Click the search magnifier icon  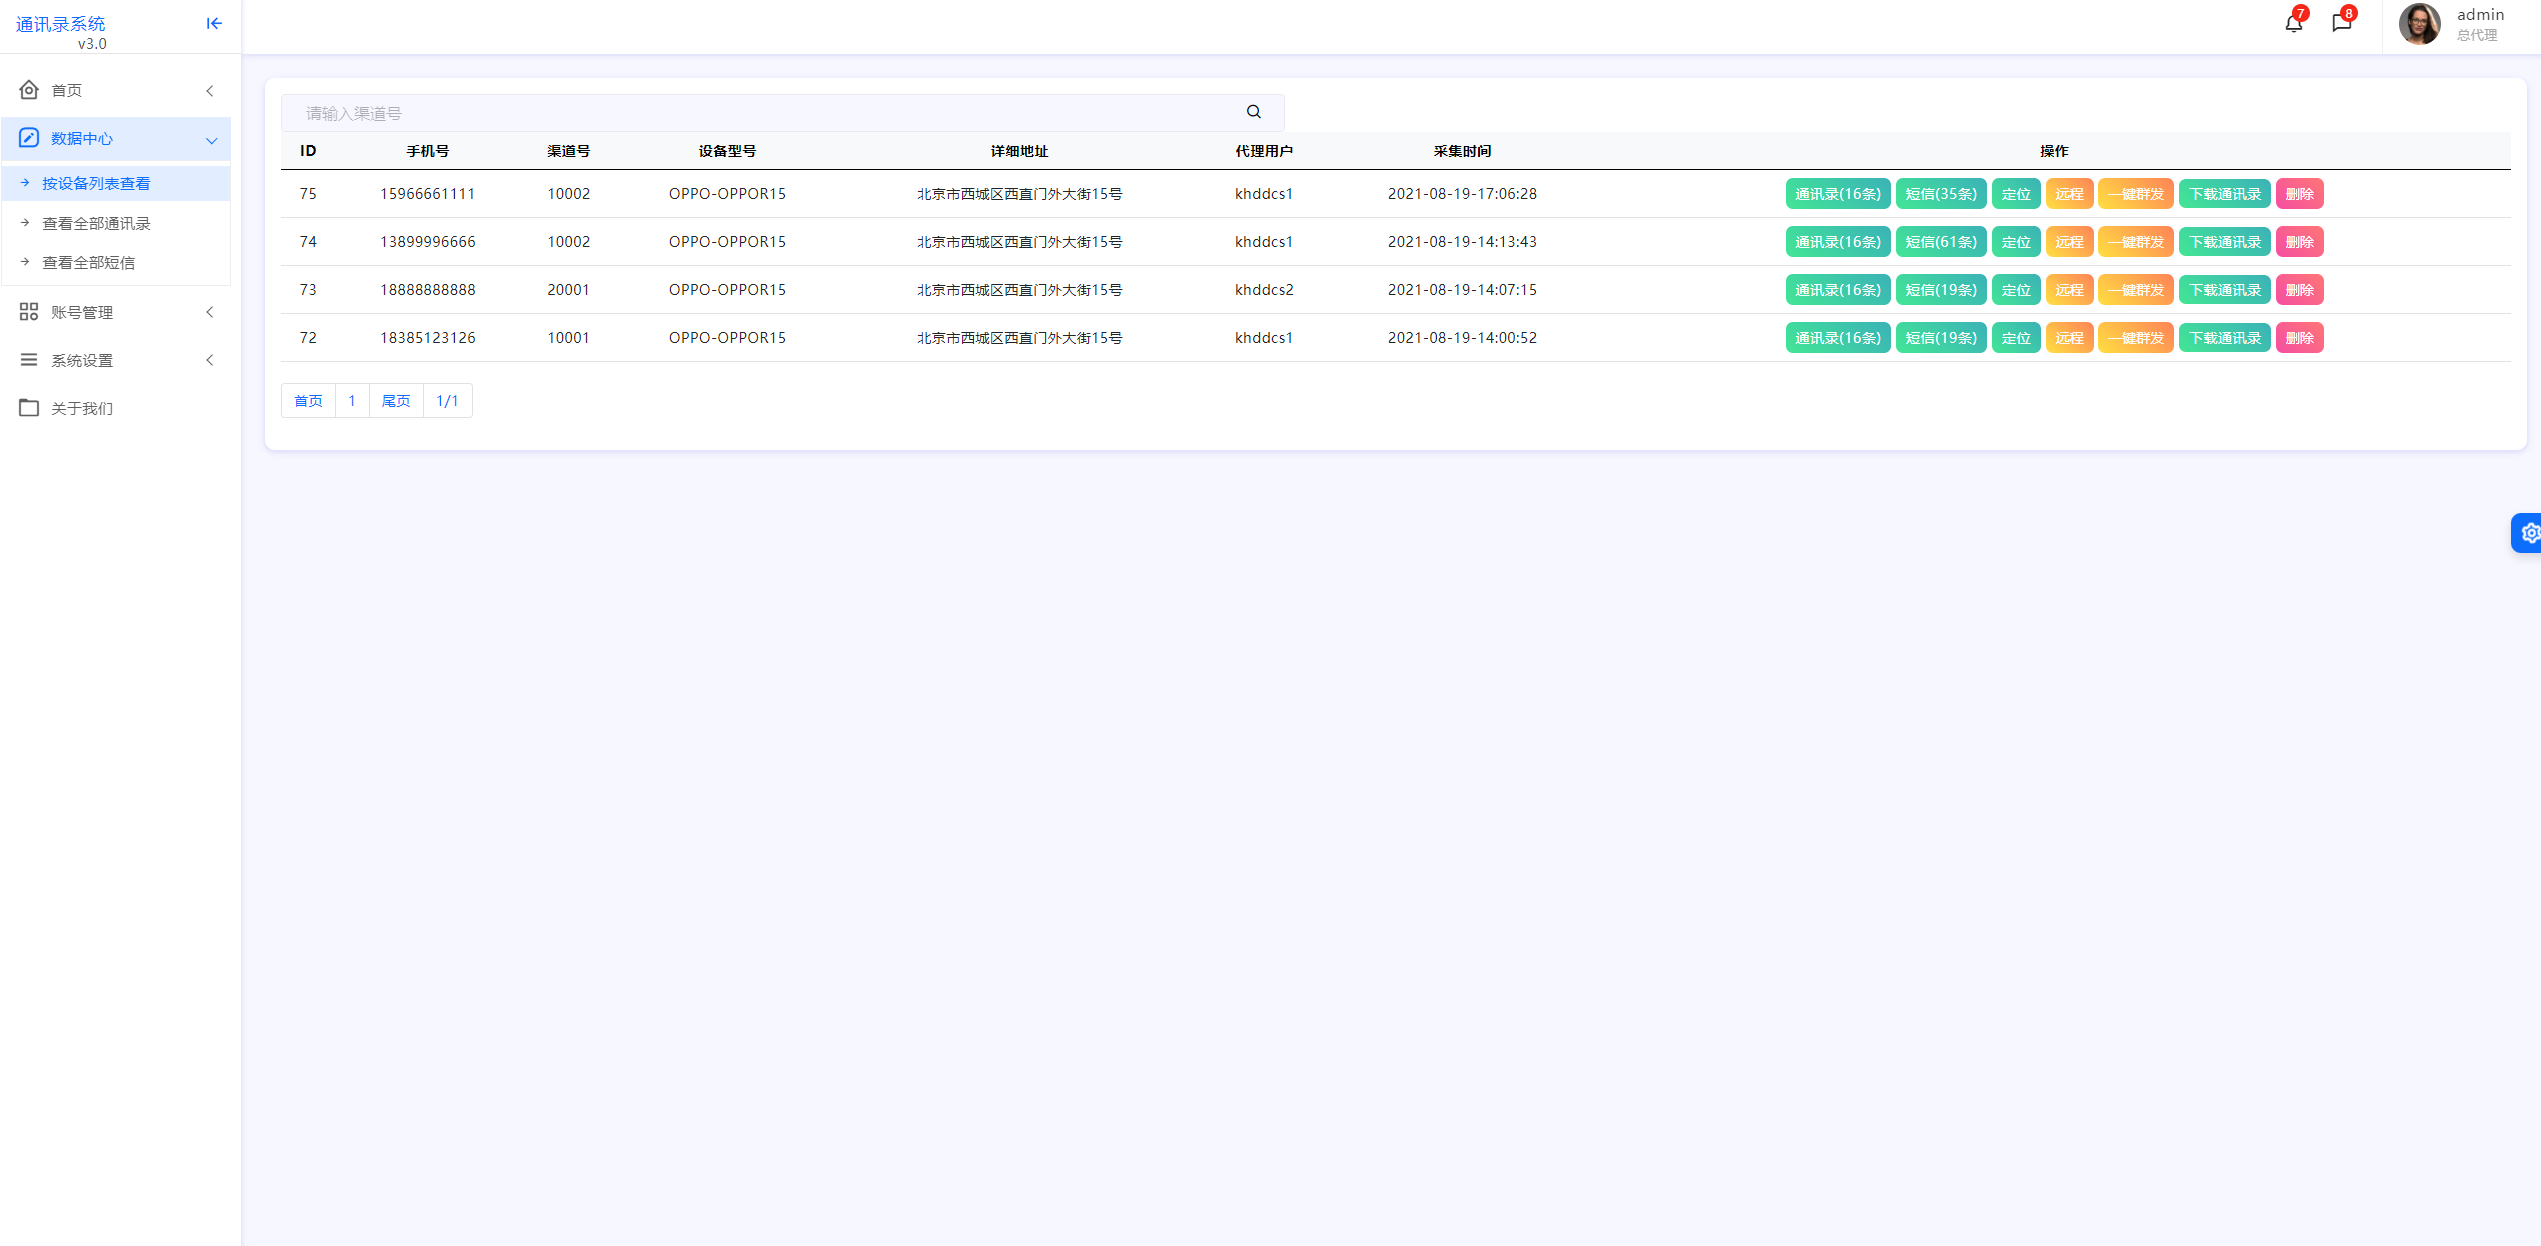[x=1253, y=112]
